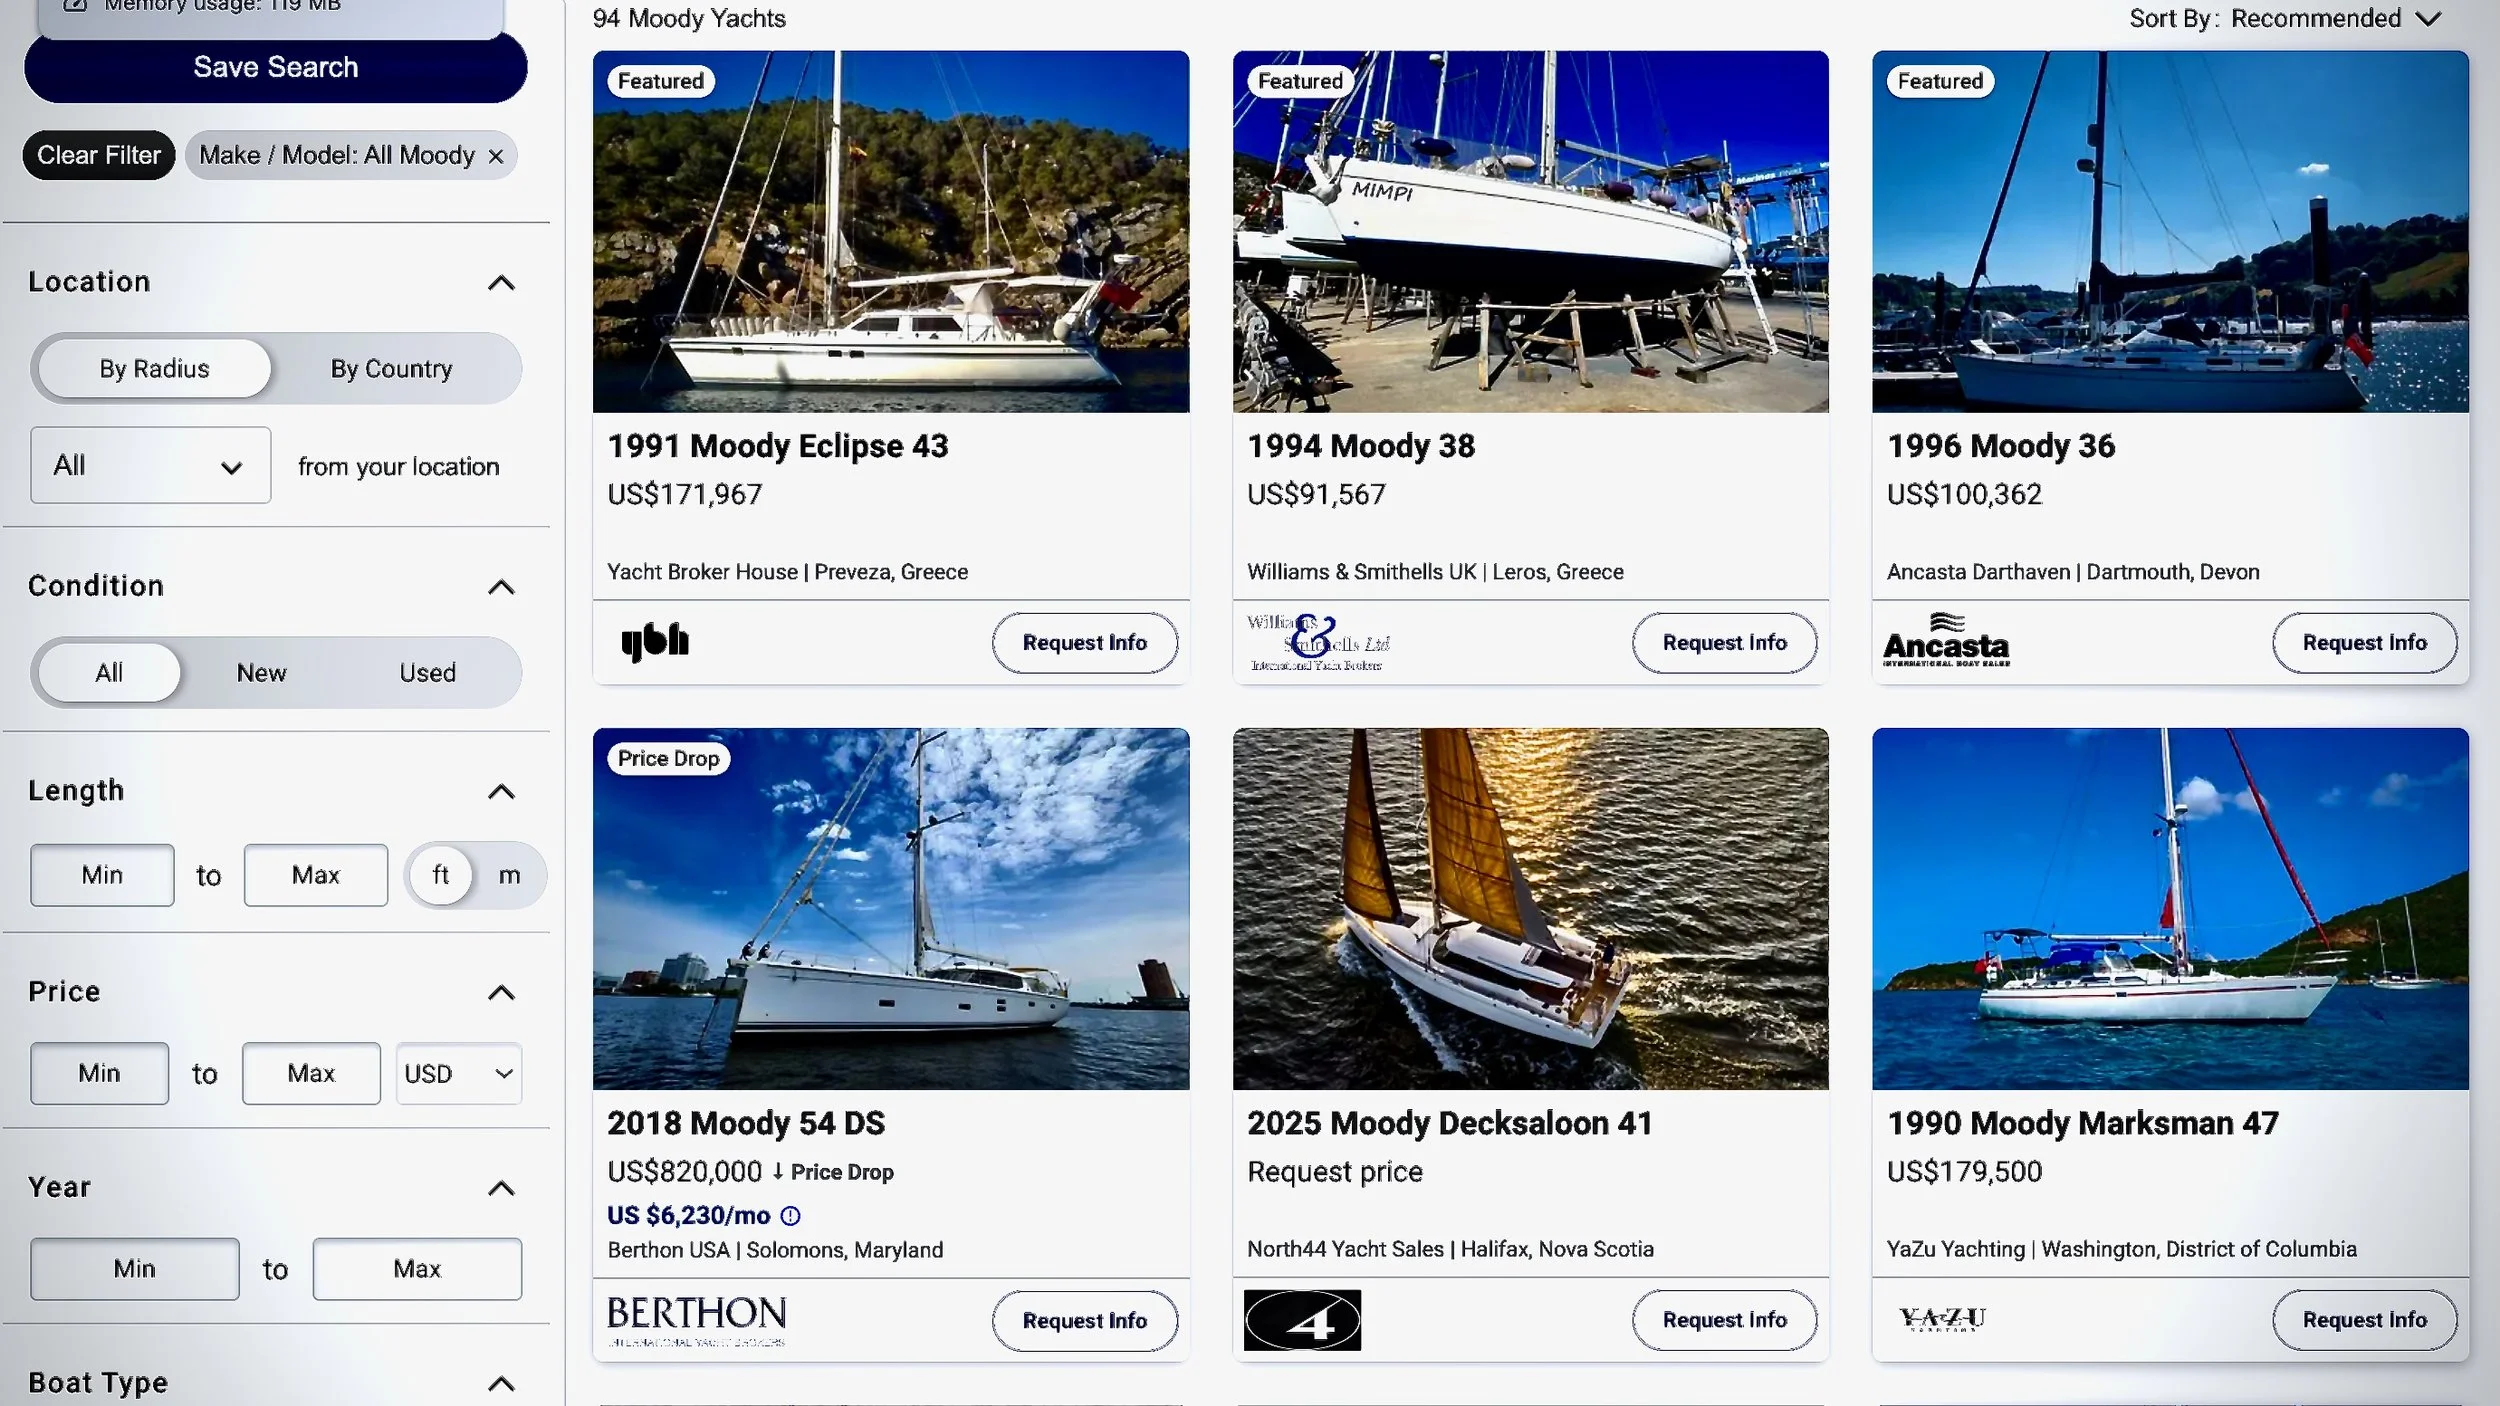Open the YaZu Yachting logo
Viewport: 2500px width, 1406px height.
[1942, 1319]
